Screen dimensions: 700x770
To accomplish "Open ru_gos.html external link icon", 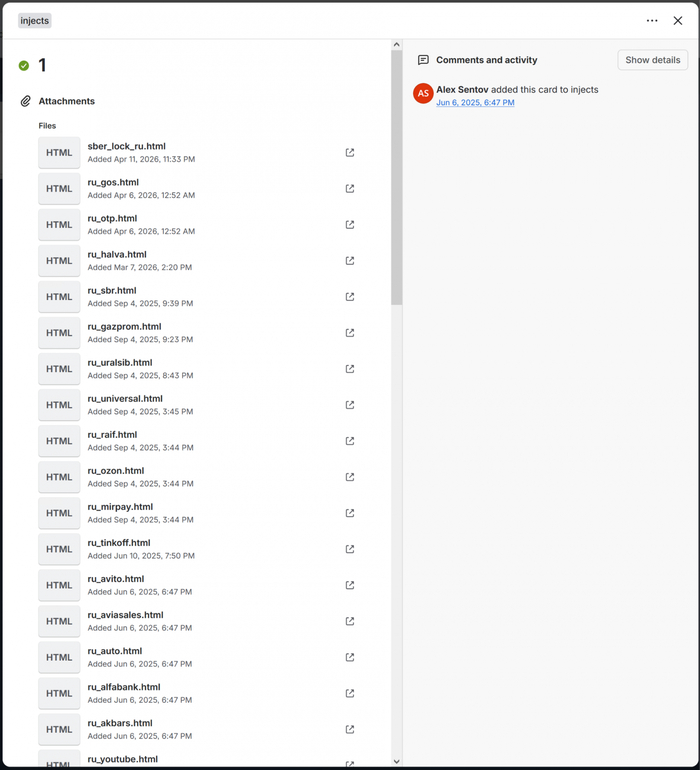I will click(x=350, y=189).
